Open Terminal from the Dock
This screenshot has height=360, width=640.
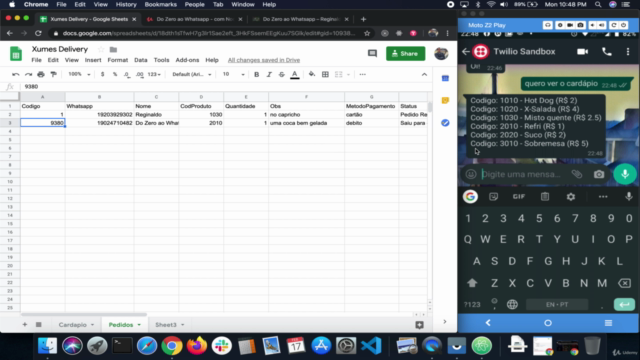[122, 346]
